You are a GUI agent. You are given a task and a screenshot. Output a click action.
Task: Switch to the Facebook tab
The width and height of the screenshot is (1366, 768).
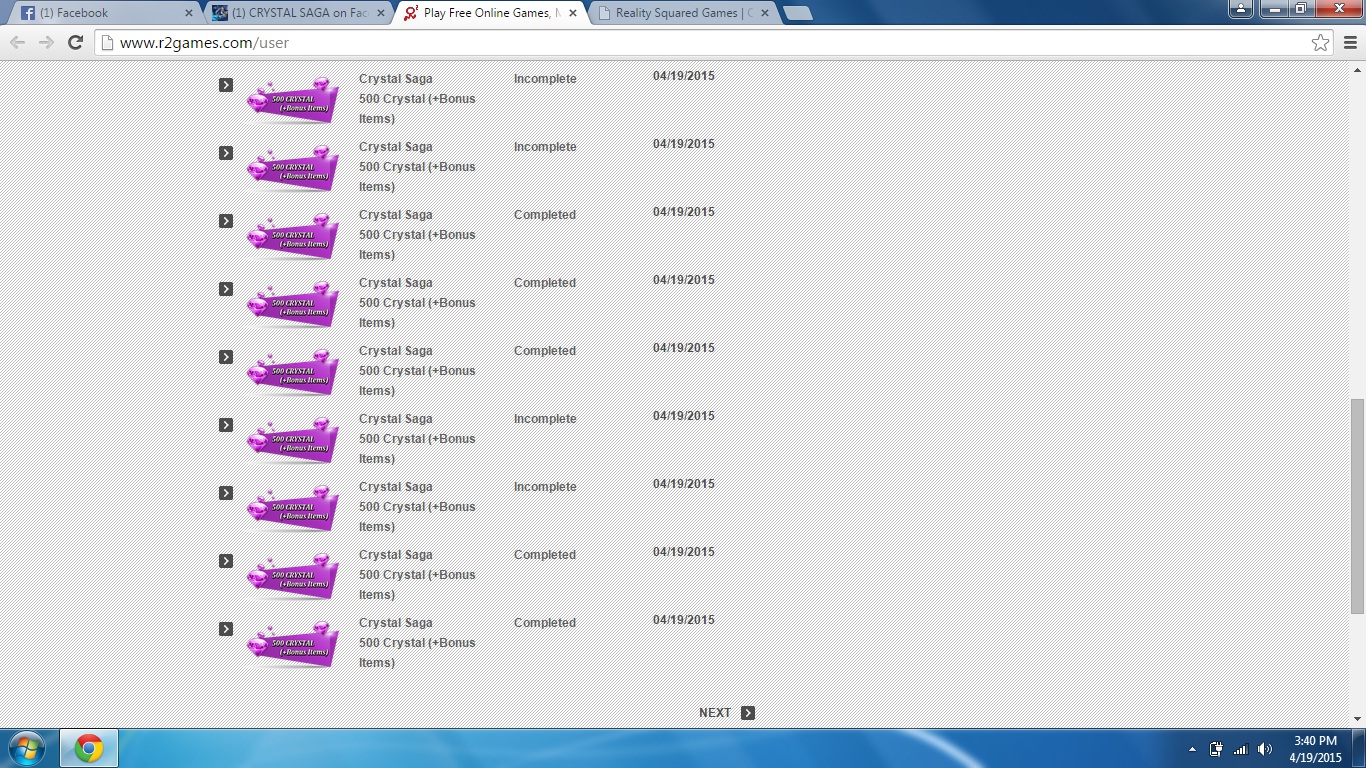pos(100,13)
